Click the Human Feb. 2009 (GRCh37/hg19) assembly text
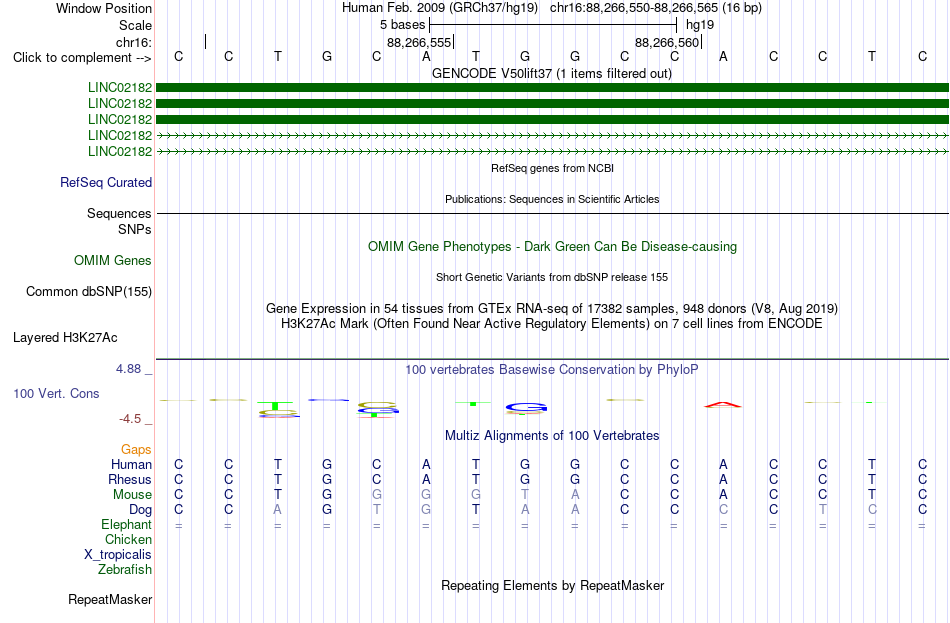This screenshot has width=950, height=623. coord(442,8)
